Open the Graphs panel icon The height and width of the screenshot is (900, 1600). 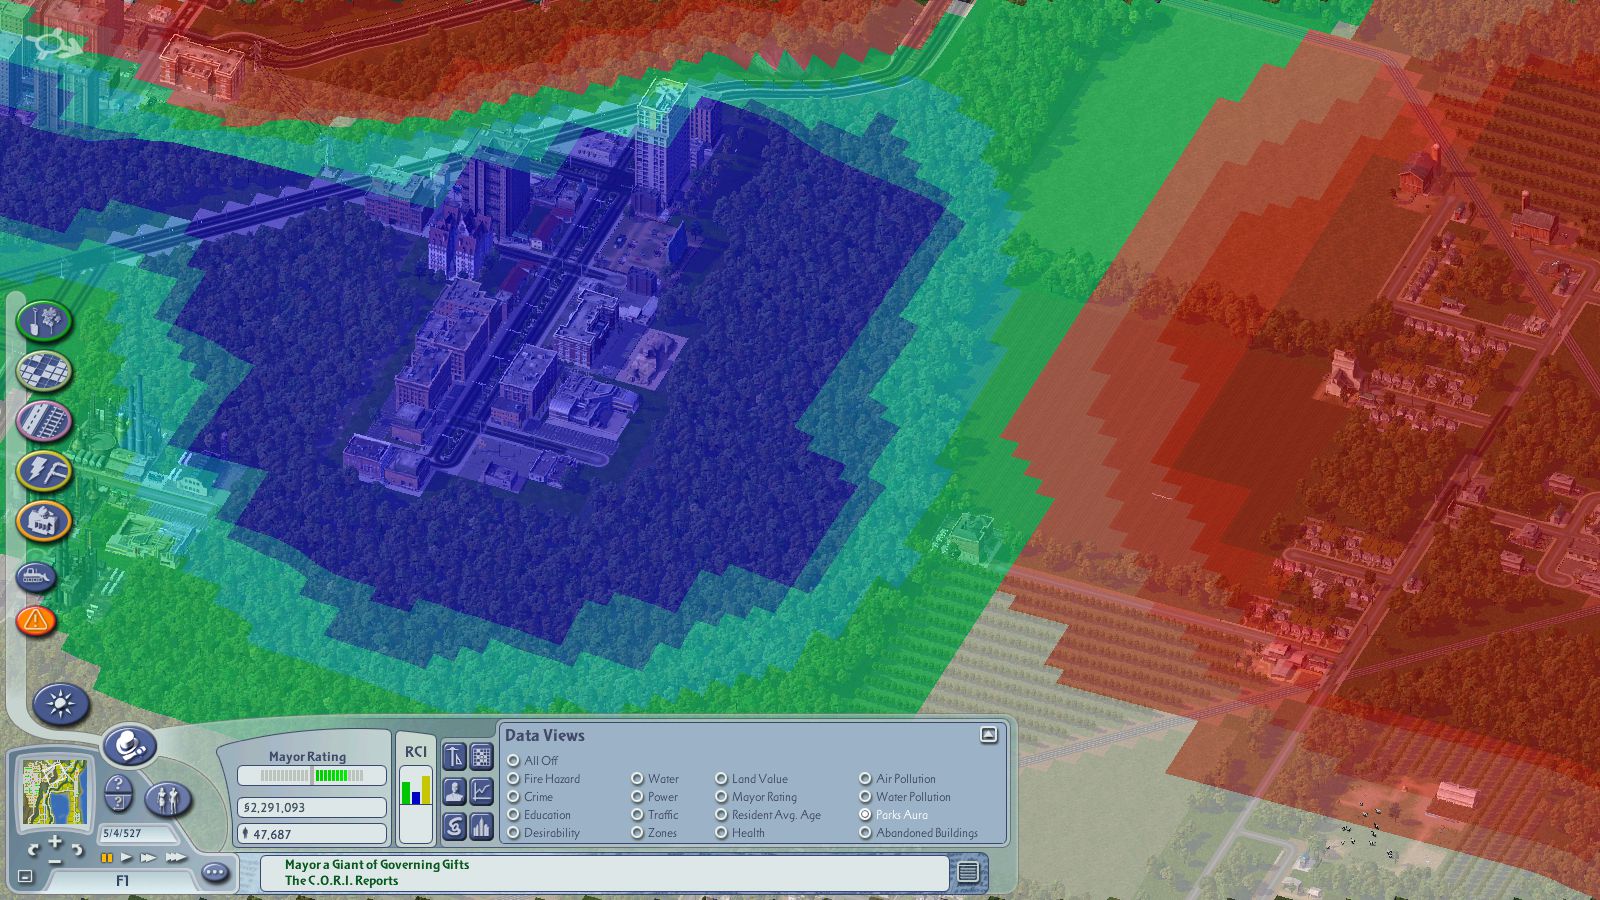(x=482, y=792)
